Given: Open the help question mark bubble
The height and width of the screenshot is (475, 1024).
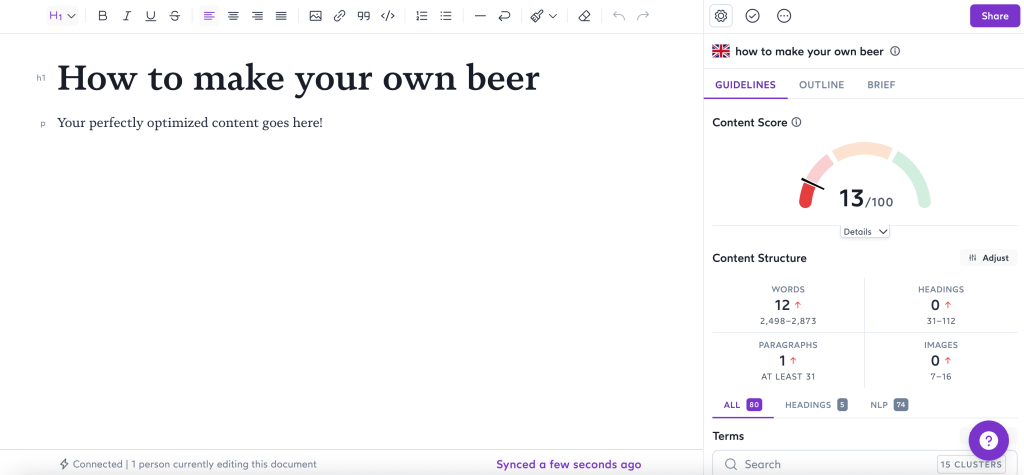Looking at the screenshot, I should (989, 440).
